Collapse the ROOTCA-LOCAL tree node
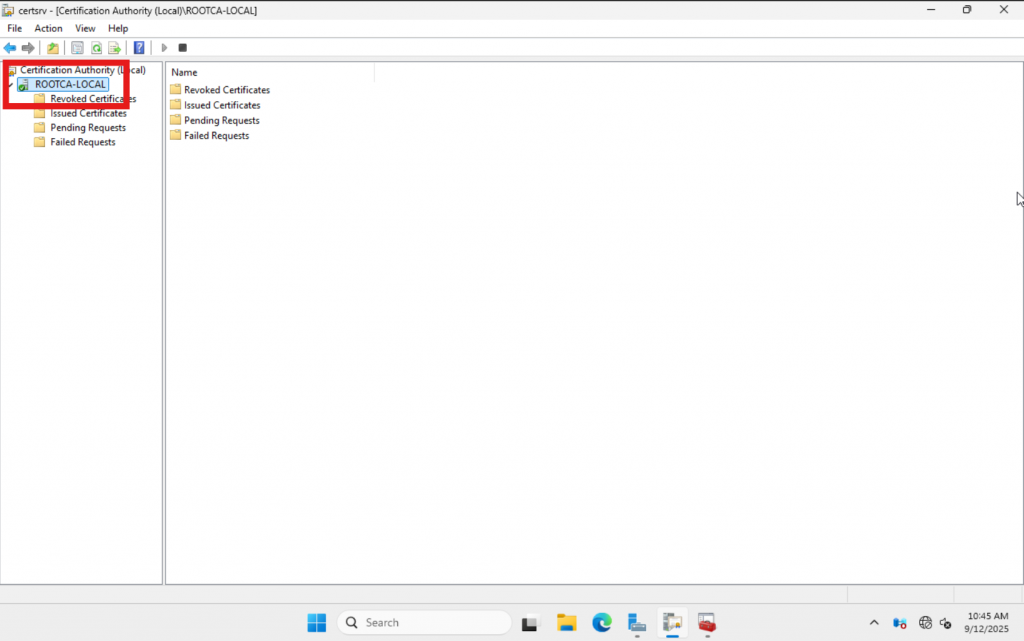The image size is (1024, 641). [9, 85]
